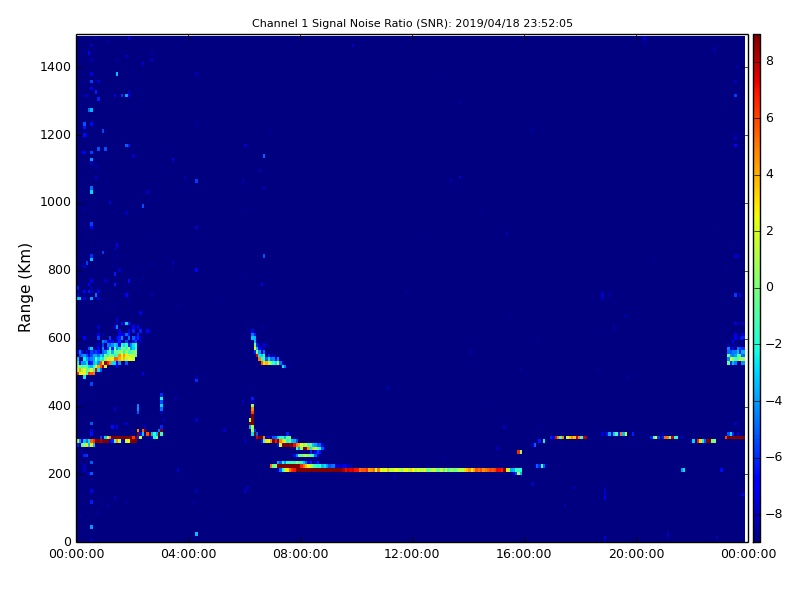This screenshot has width=800, height=600.
Task: Click the long red echo band near 200 km
Action: 396,469
